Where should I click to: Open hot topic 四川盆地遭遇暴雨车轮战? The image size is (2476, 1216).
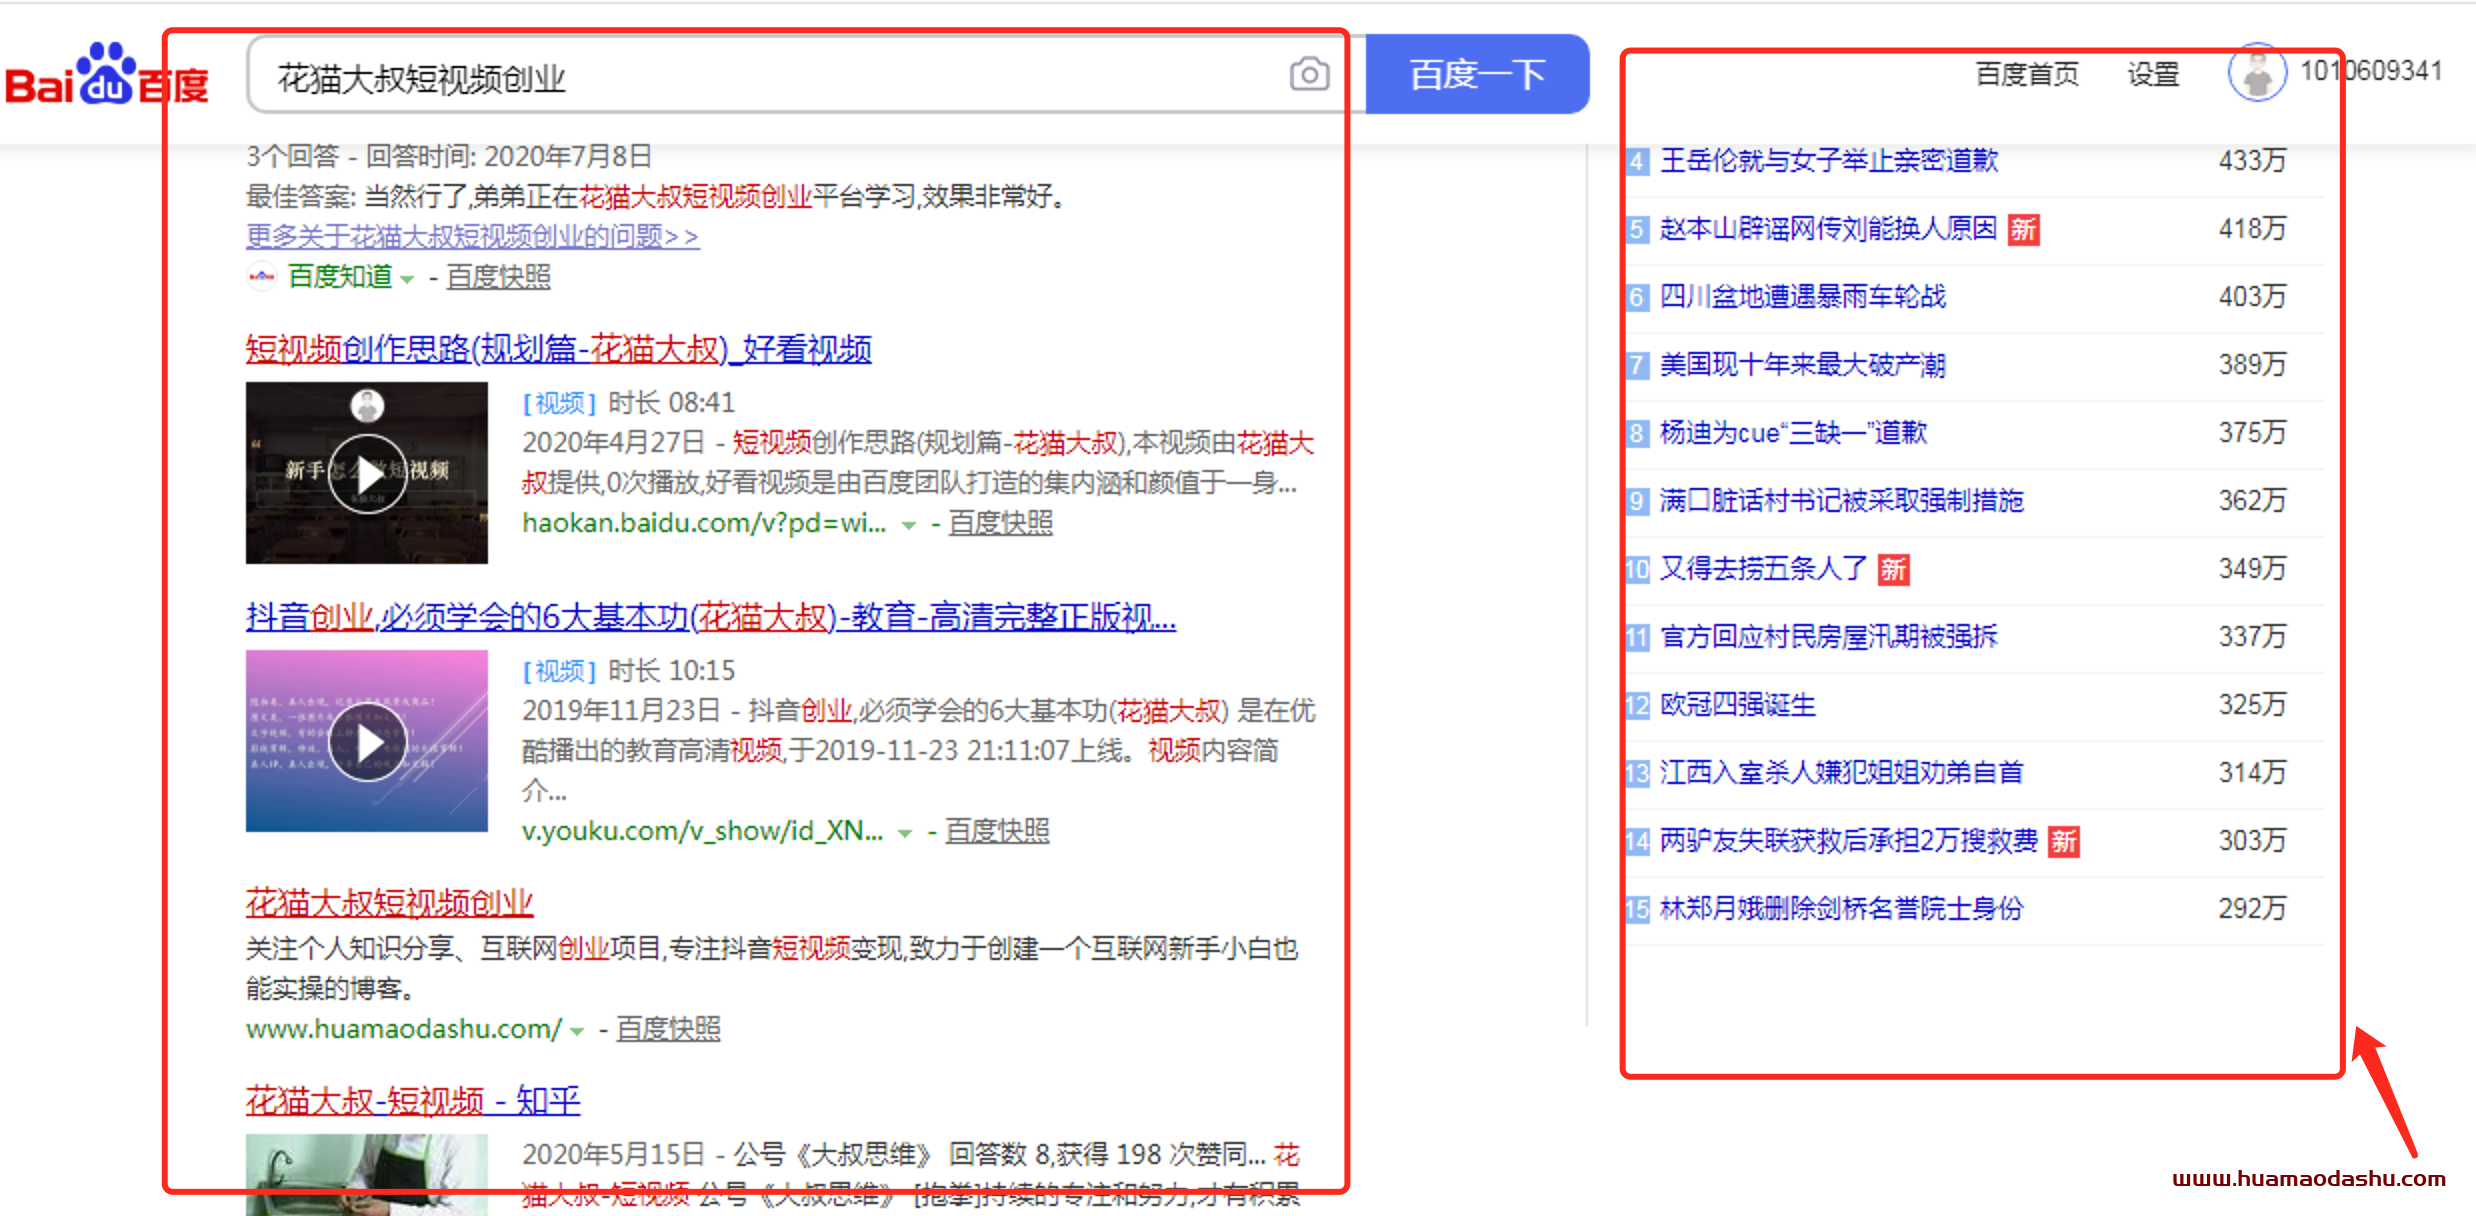[1803, 297]
